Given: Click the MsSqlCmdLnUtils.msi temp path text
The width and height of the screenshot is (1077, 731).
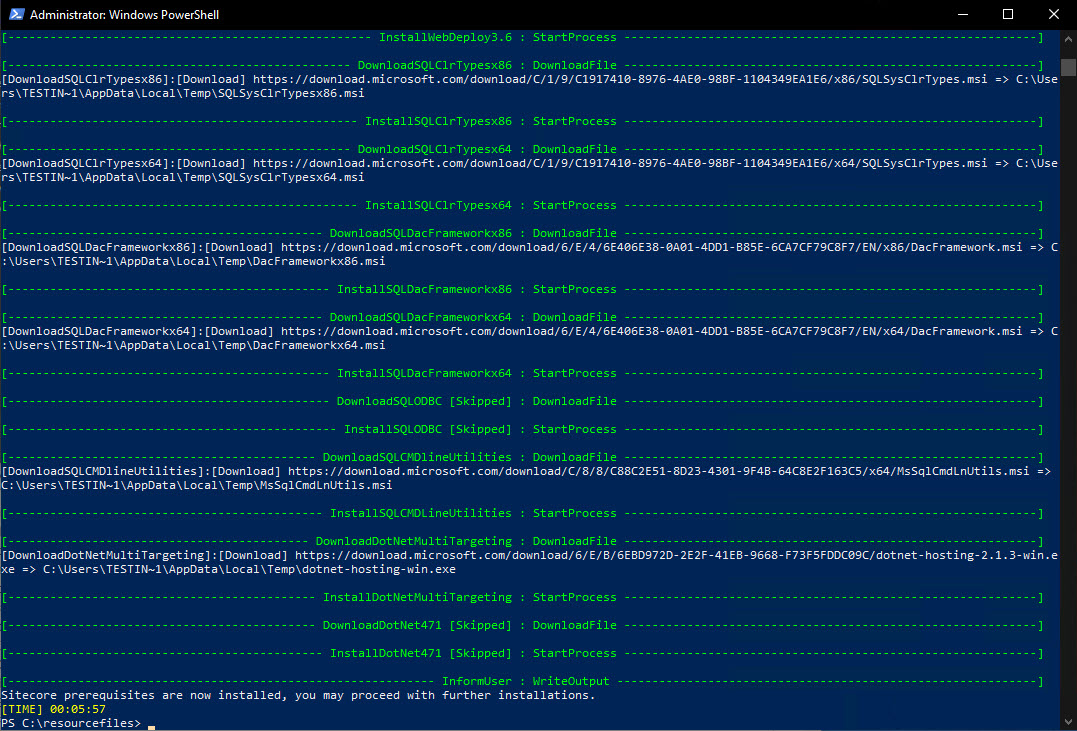Looking at the screenshot, I should click(196, 486).
